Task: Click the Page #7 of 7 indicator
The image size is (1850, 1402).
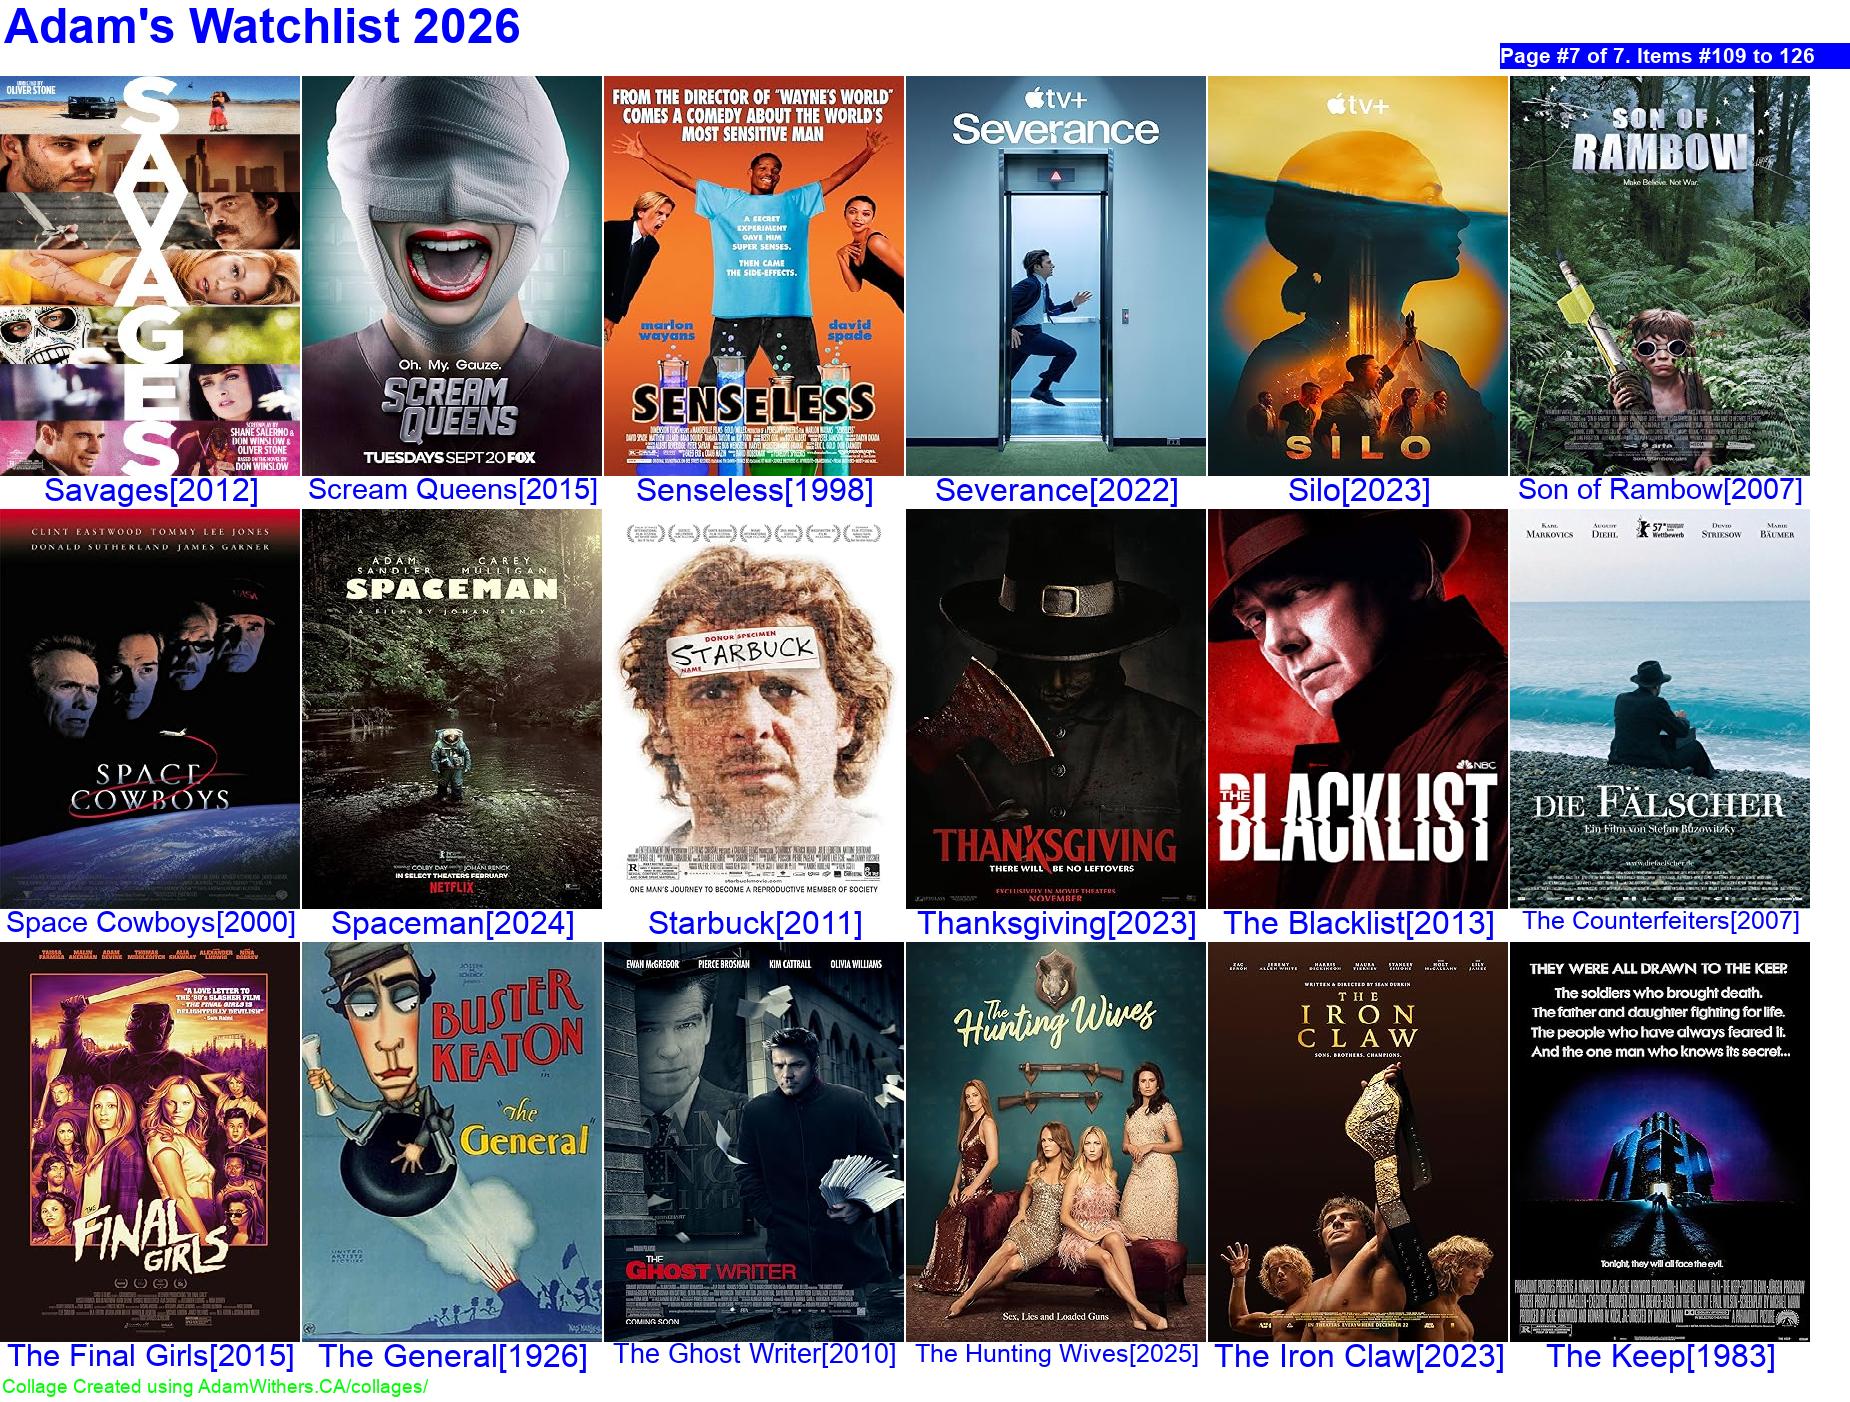Action: pos(1673,56)
